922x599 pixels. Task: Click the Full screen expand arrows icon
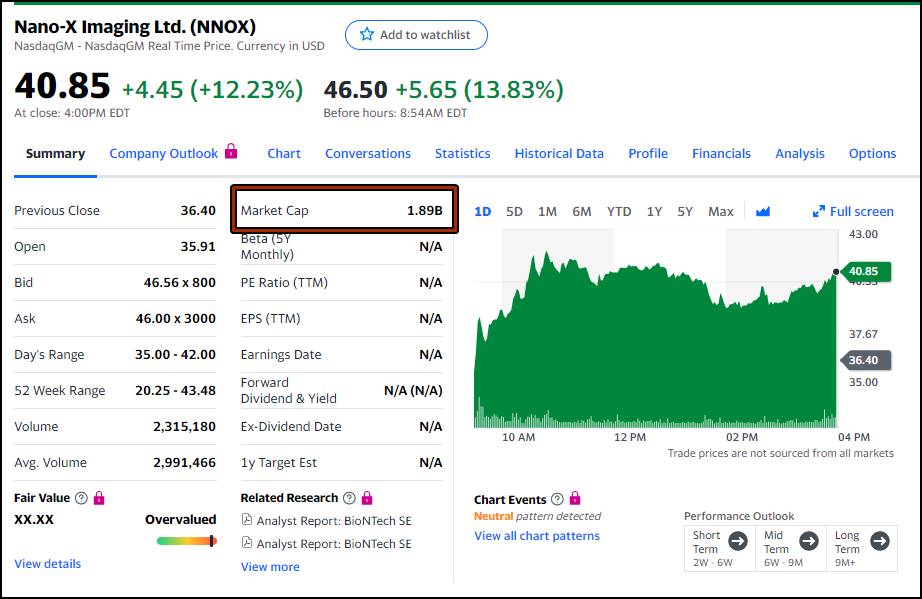pyautogui.click(x=819, y=212)
